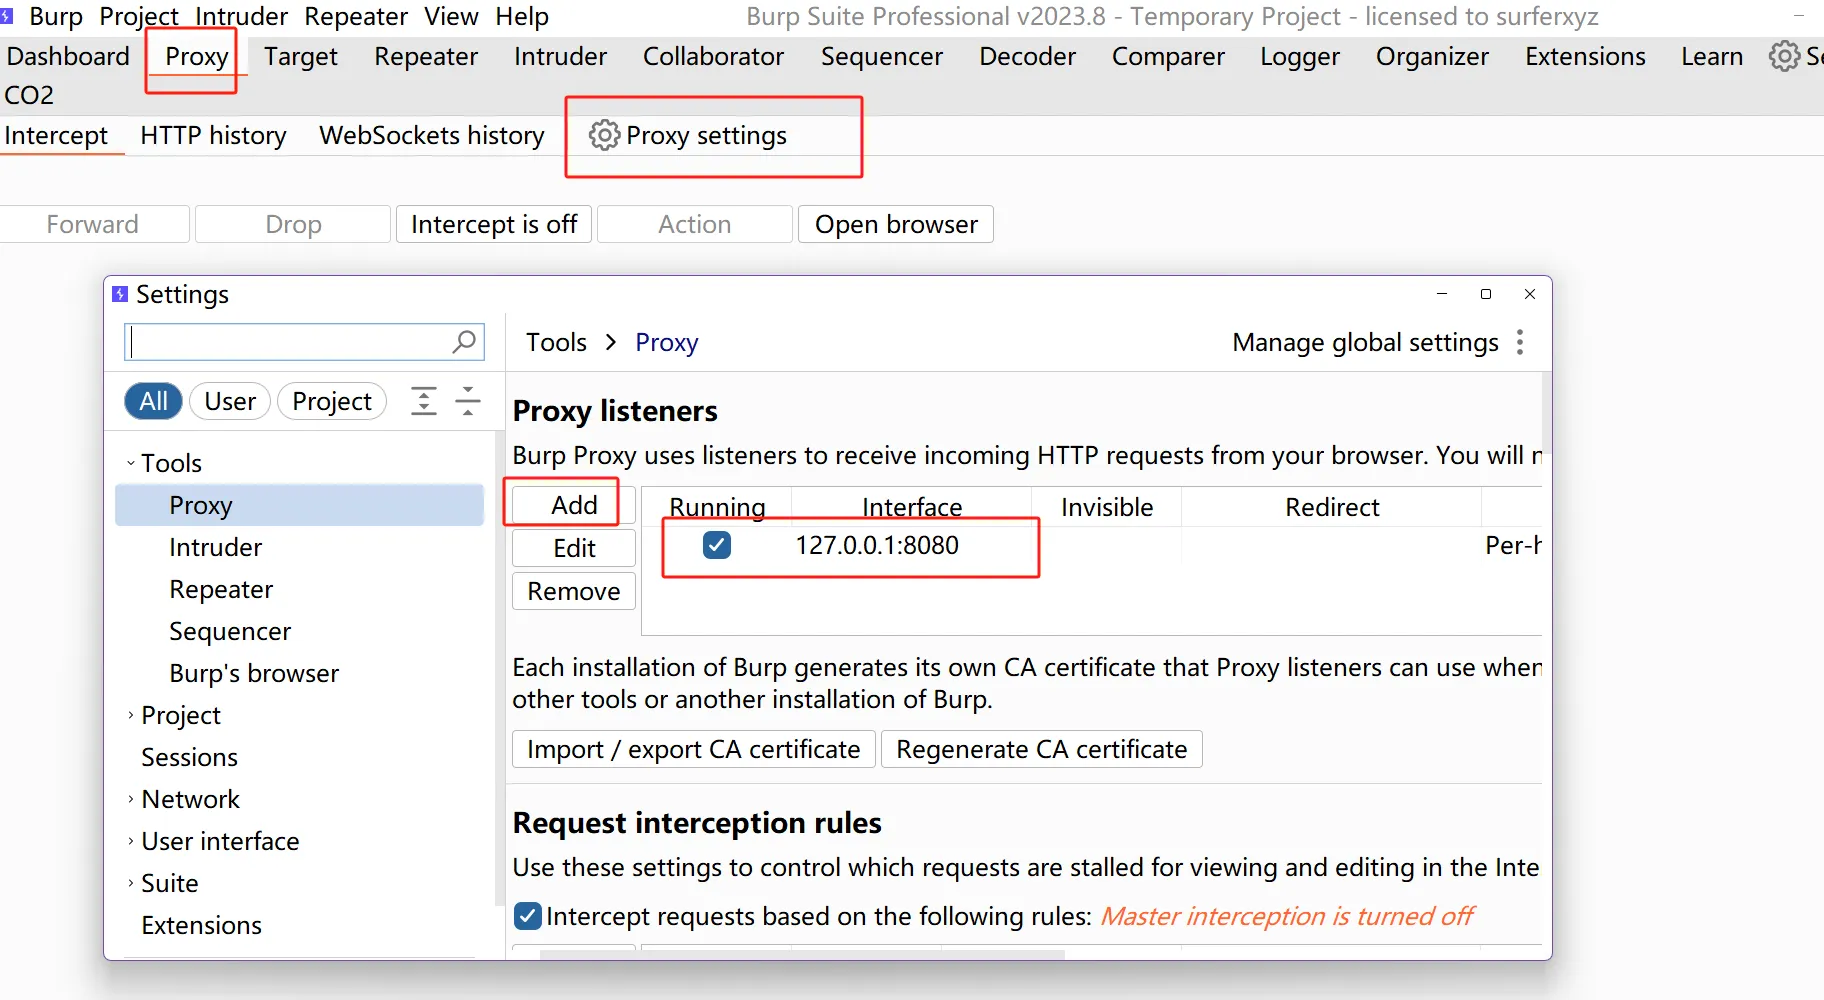
Task: Select the Project settings filter
Action: click(332, 401)
